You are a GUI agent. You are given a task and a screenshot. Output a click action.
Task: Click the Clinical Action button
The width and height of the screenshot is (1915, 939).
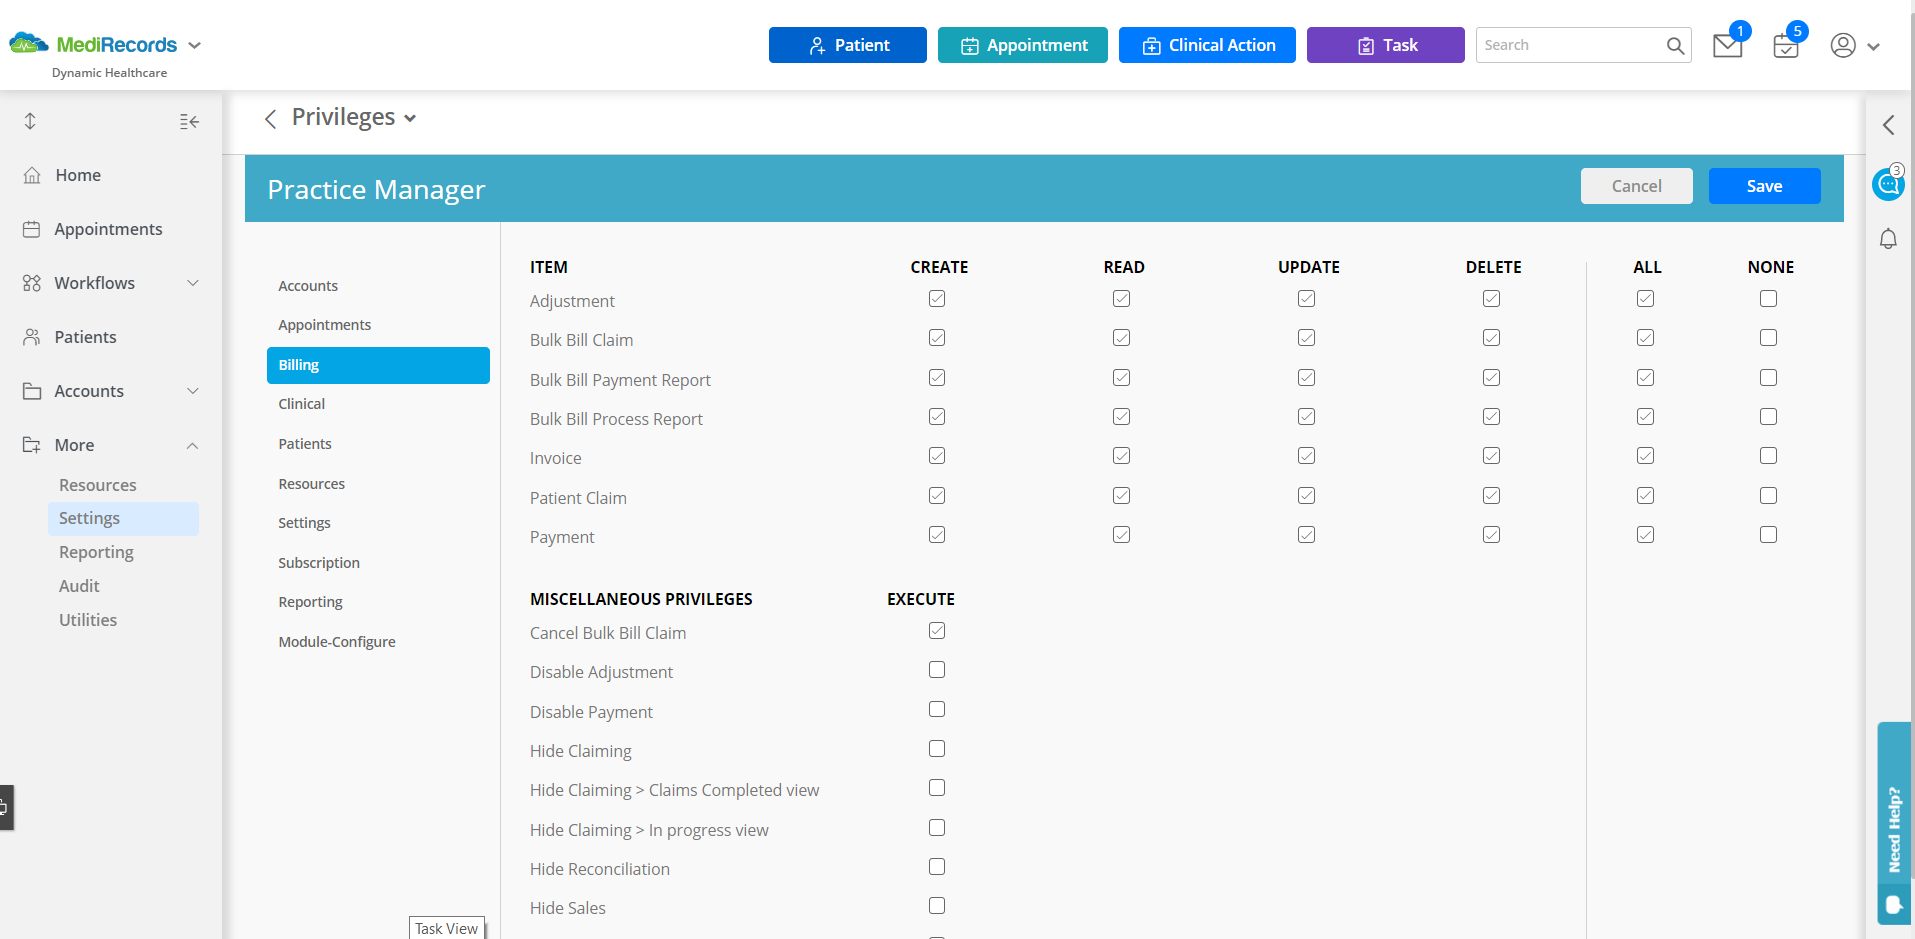1207,45
